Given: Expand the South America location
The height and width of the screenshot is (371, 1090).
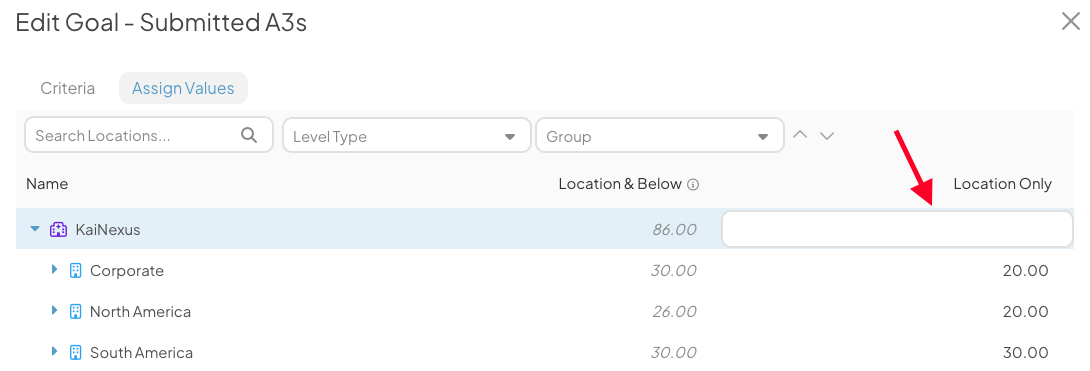Looking at the screenshot, I should pyautogui.click(x=54, y=352).
